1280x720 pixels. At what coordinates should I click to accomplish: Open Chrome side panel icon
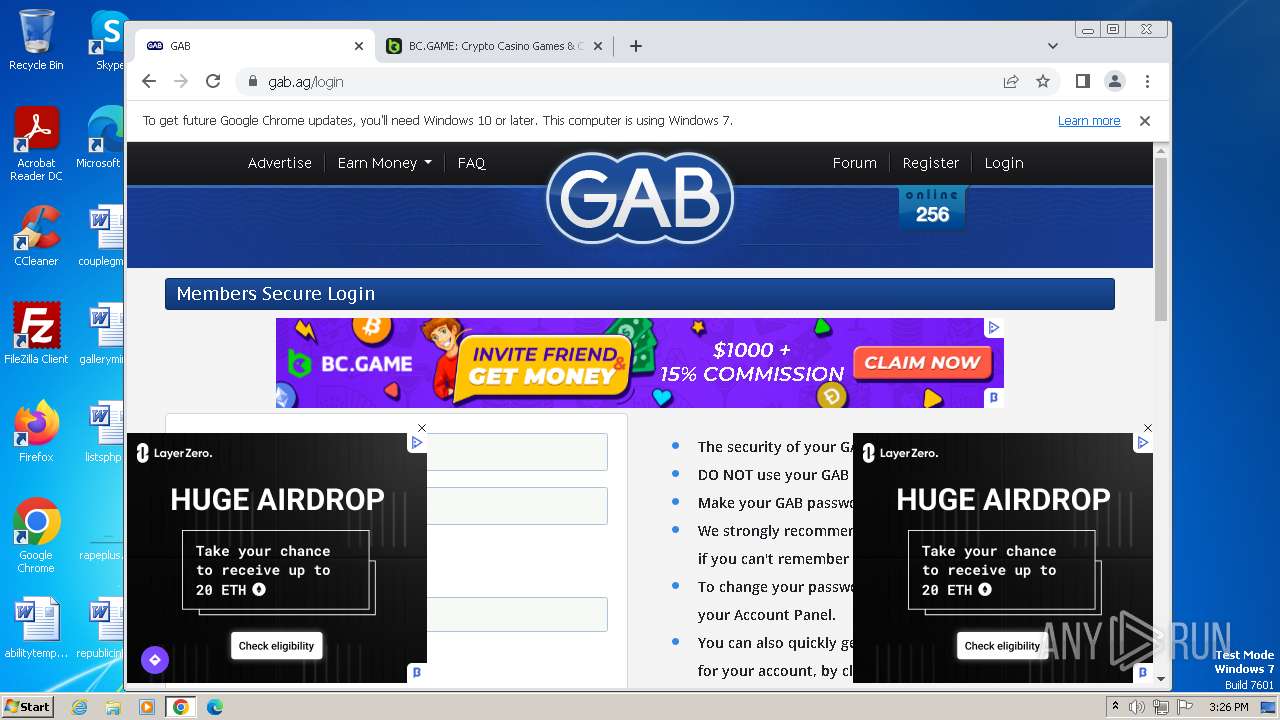coord(1082,81)
